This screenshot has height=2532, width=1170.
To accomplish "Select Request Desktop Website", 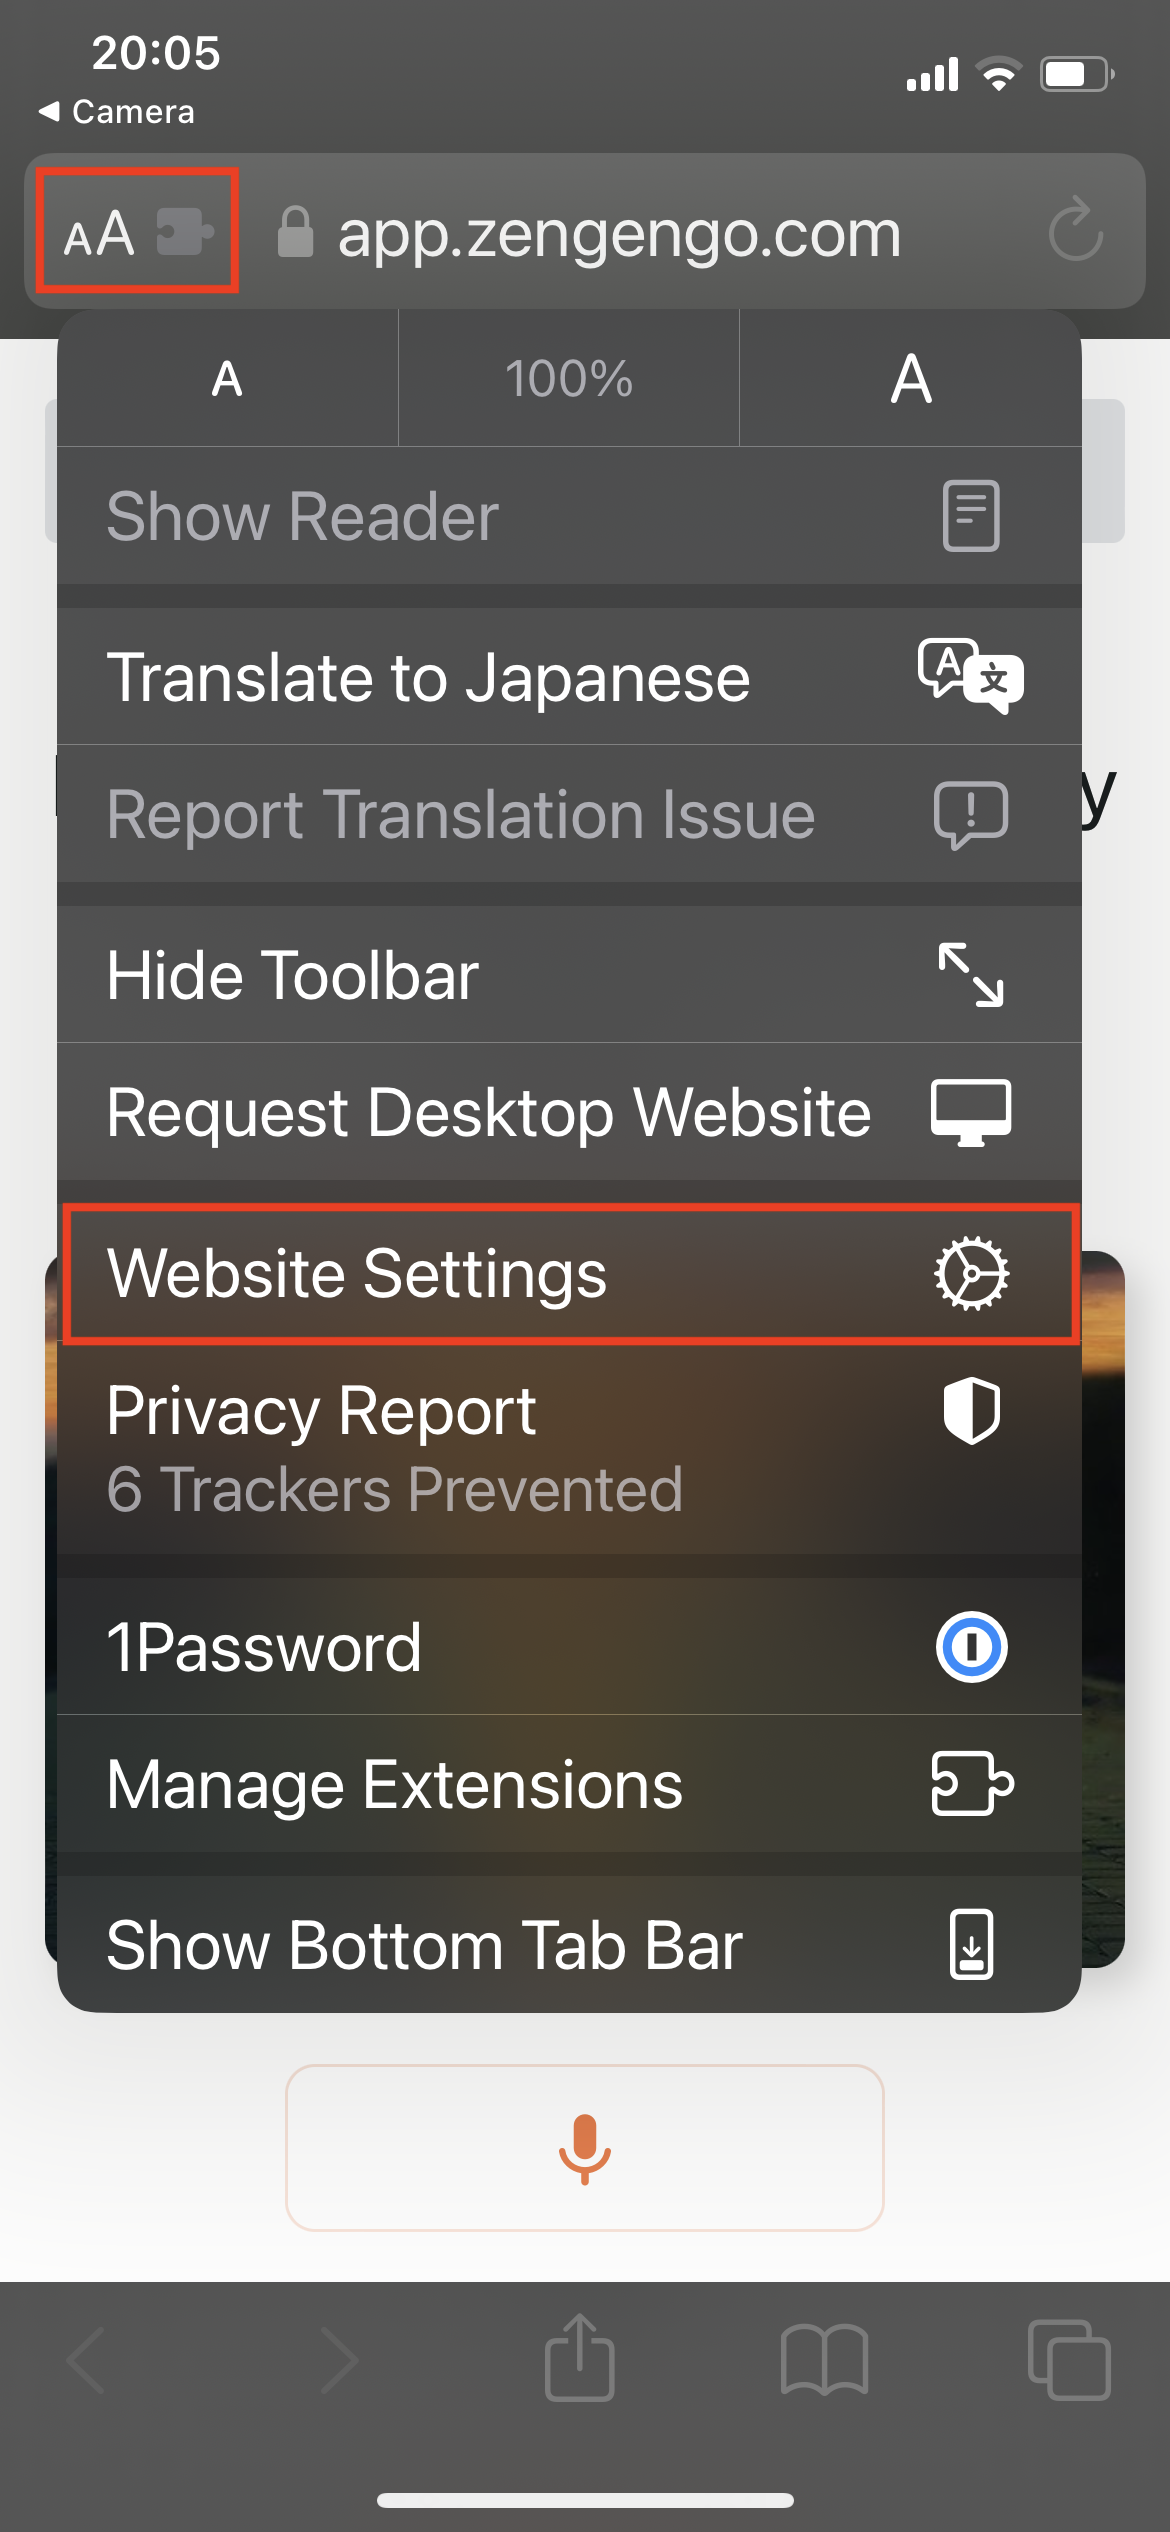I will 569,1112.
